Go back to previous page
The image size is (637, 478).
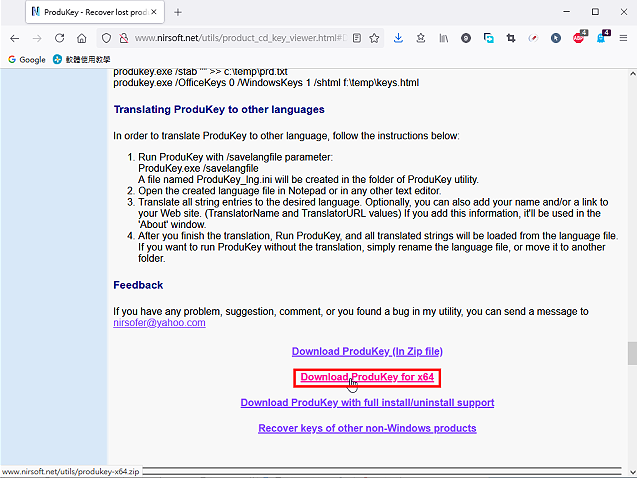tap(15, 38)
